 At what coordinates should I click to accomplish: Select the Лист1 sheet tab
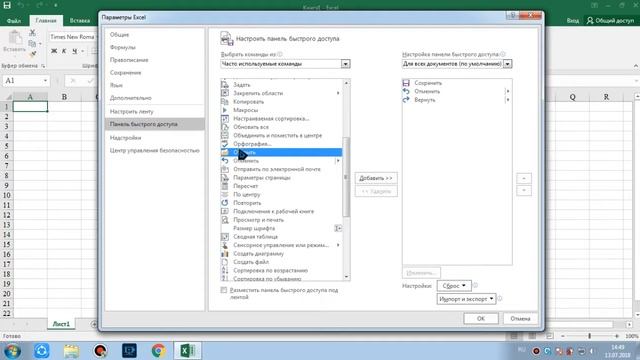(61, 324)
